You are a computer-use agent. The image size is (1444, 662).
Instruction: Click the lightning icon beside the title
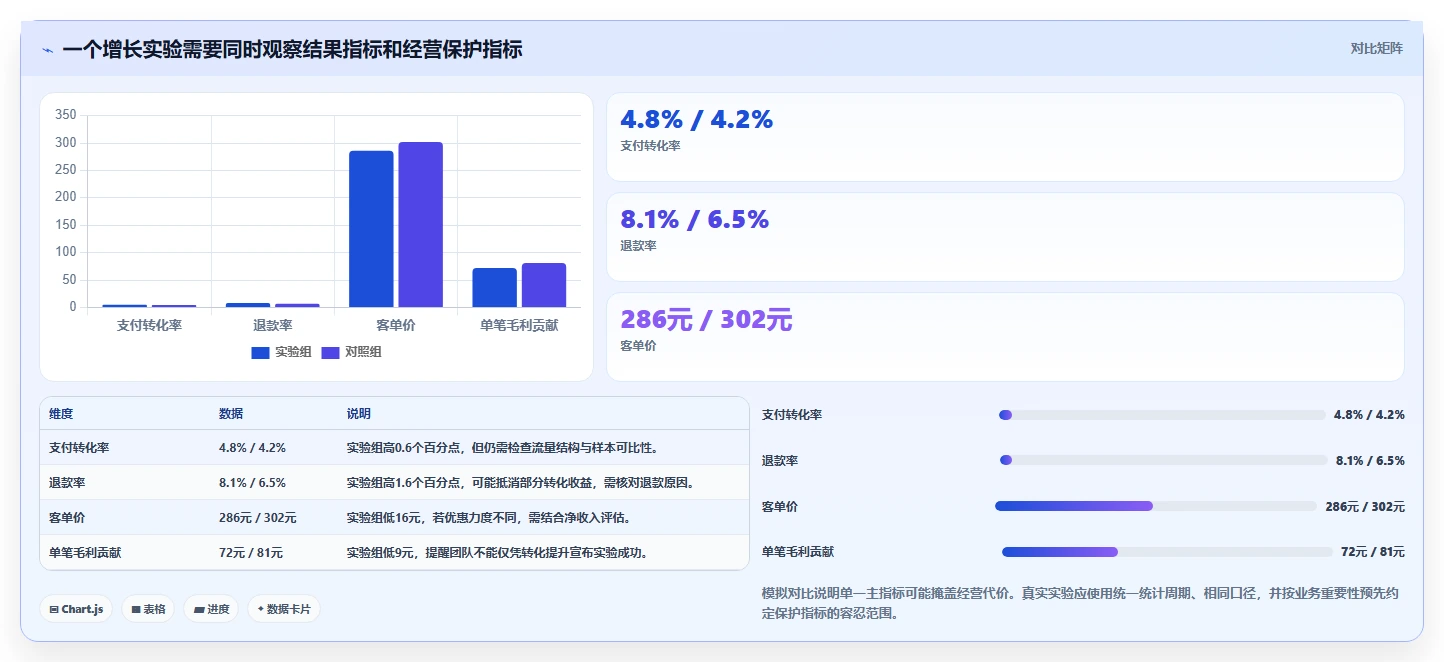click(48, 50)
